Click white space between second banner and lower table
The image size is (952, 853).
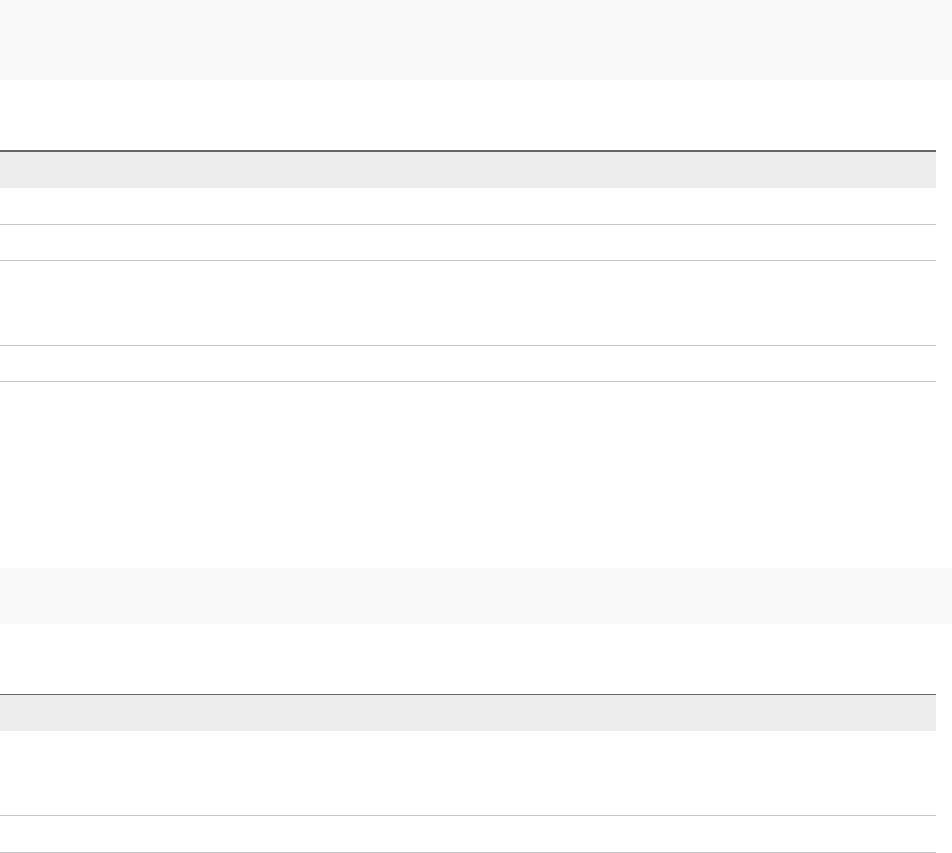pos(468,659)
